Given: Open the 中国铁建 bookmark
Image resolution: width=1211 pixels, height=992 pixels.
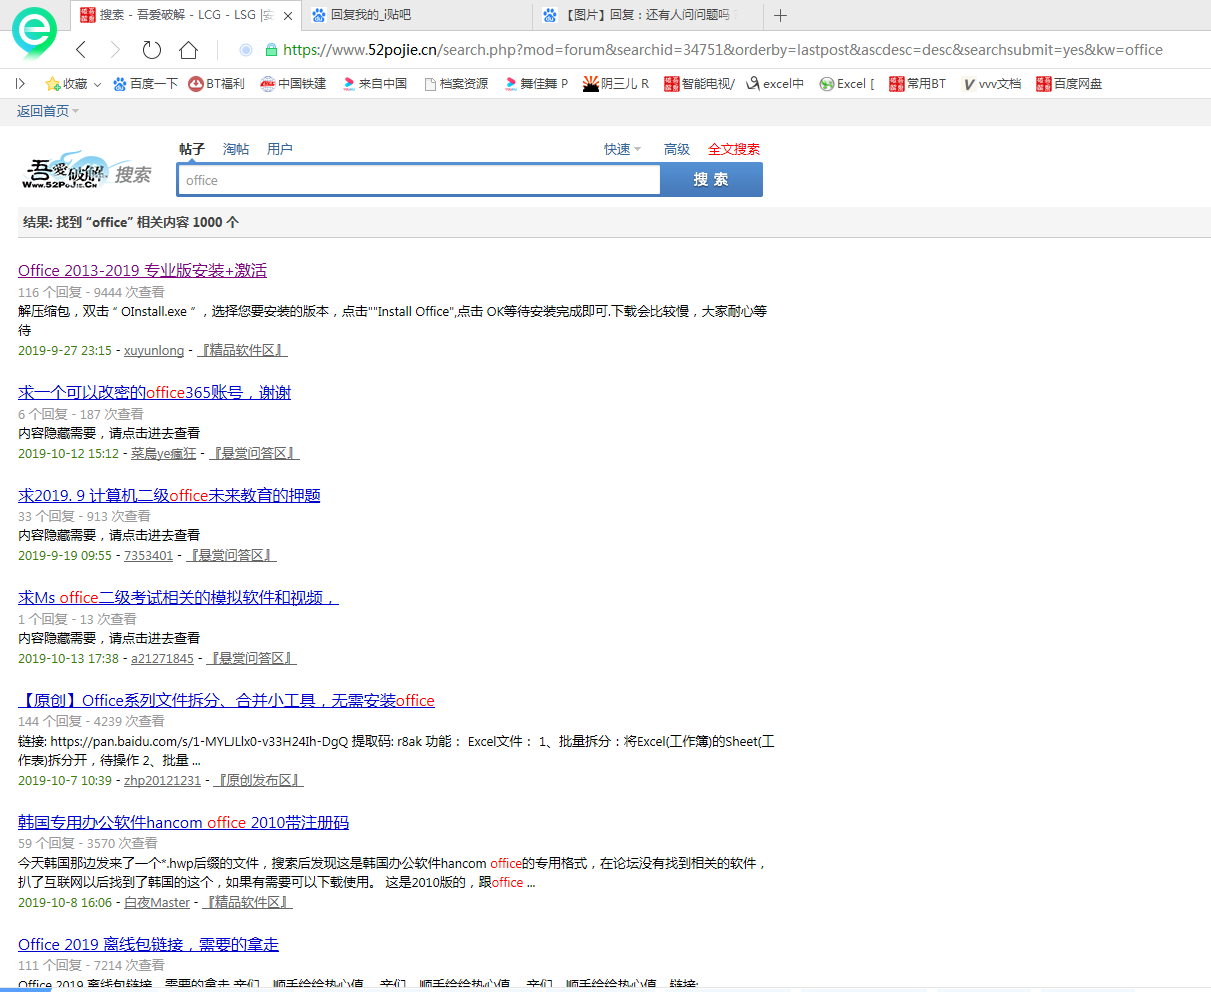Looking at the screenshot, I should [293, 84].
